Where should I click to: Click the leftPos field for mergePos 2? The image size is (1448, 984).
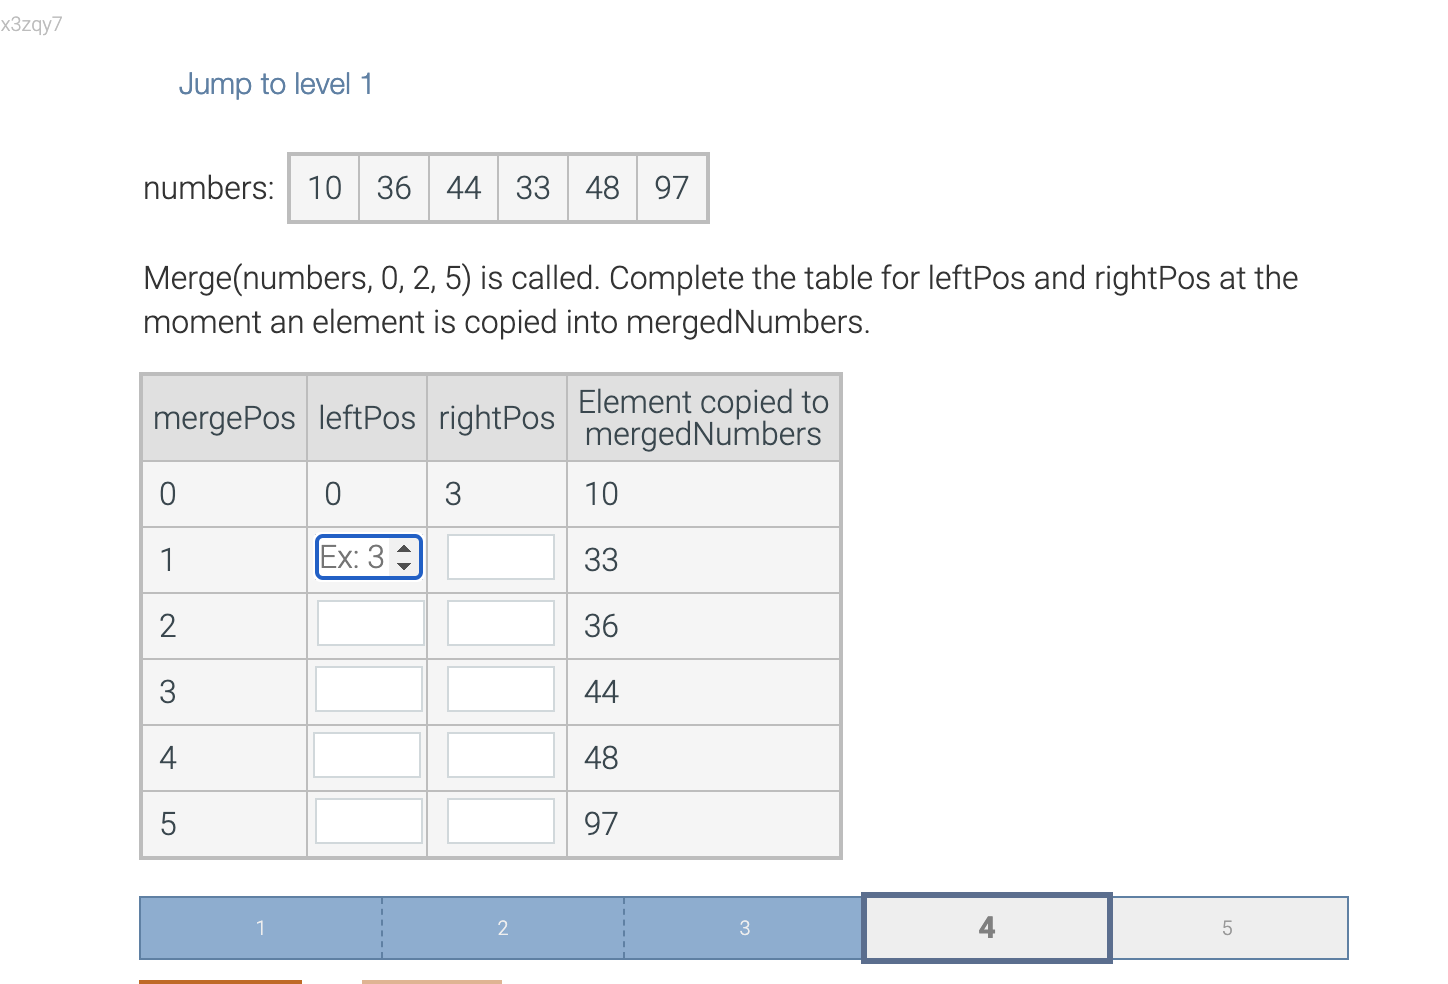pos(368,622)
